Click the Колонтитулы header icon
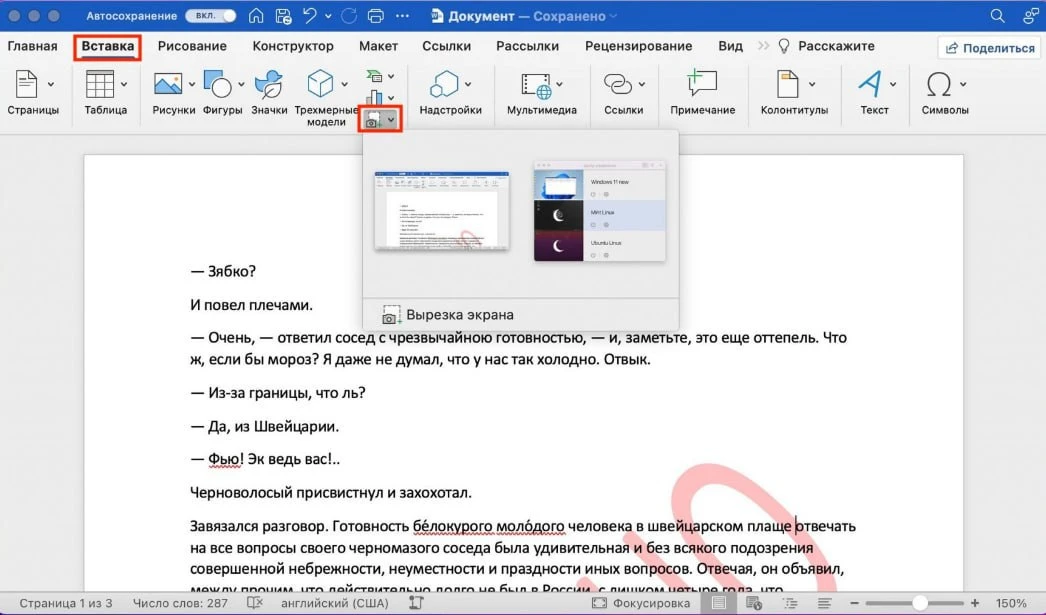Image resolution: width=1046 pixels, height=615 pixels. coord(788,84)
